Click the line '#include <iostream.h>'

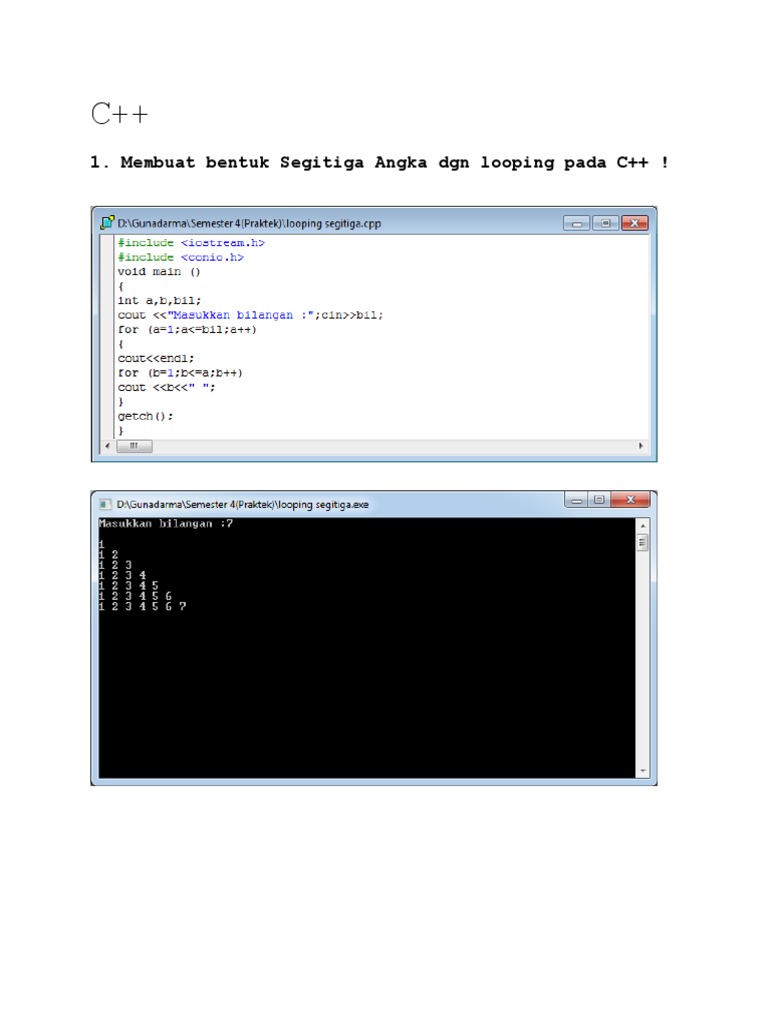point(191,243)
